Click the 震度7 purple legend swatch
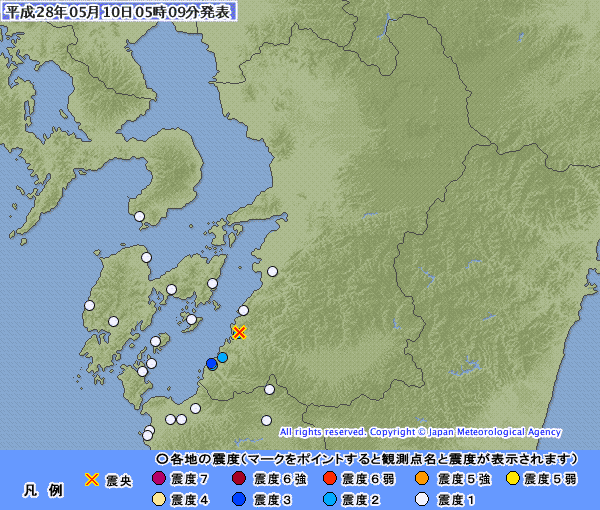The width and height of the screenshot is (600, 510). click(x=158, y=478)
